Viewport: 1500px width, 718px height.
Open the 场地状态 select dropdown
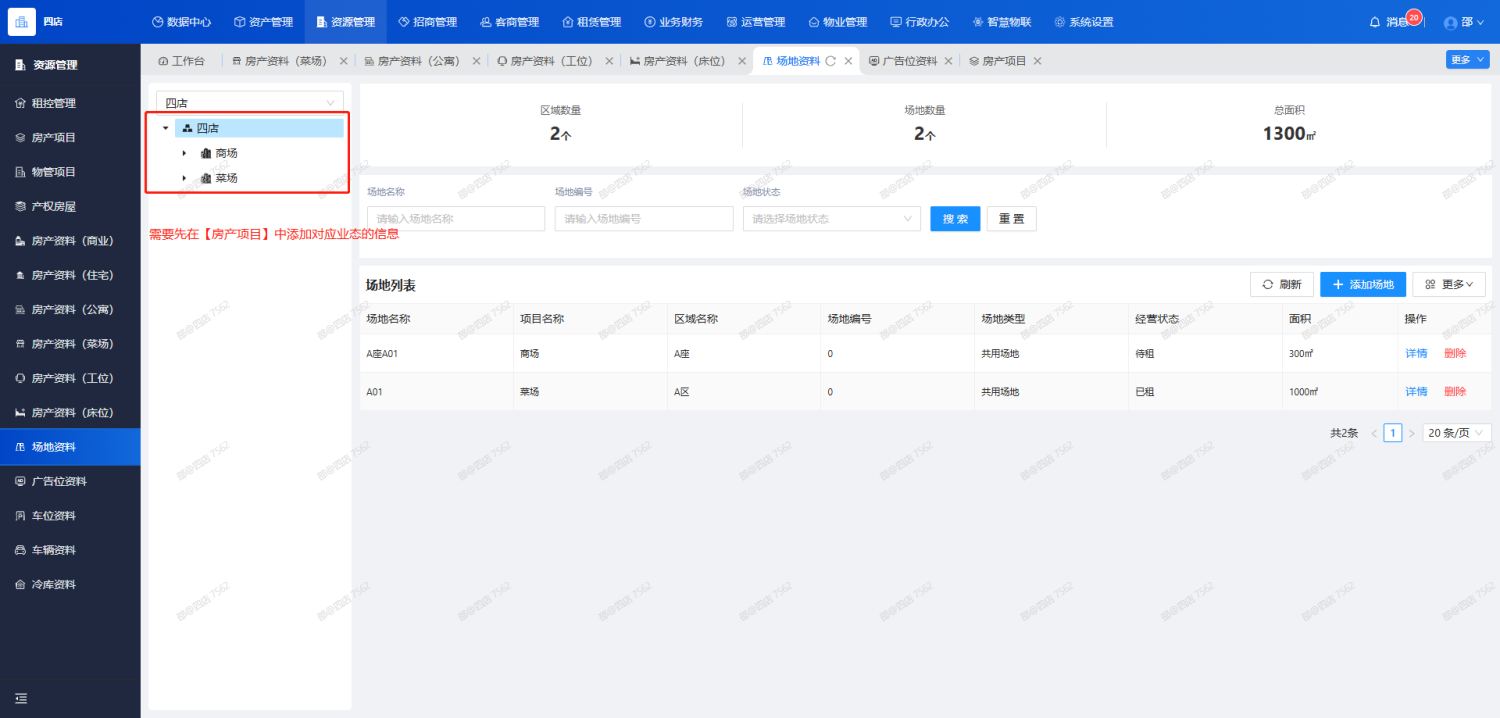click(x=831, y=218)
